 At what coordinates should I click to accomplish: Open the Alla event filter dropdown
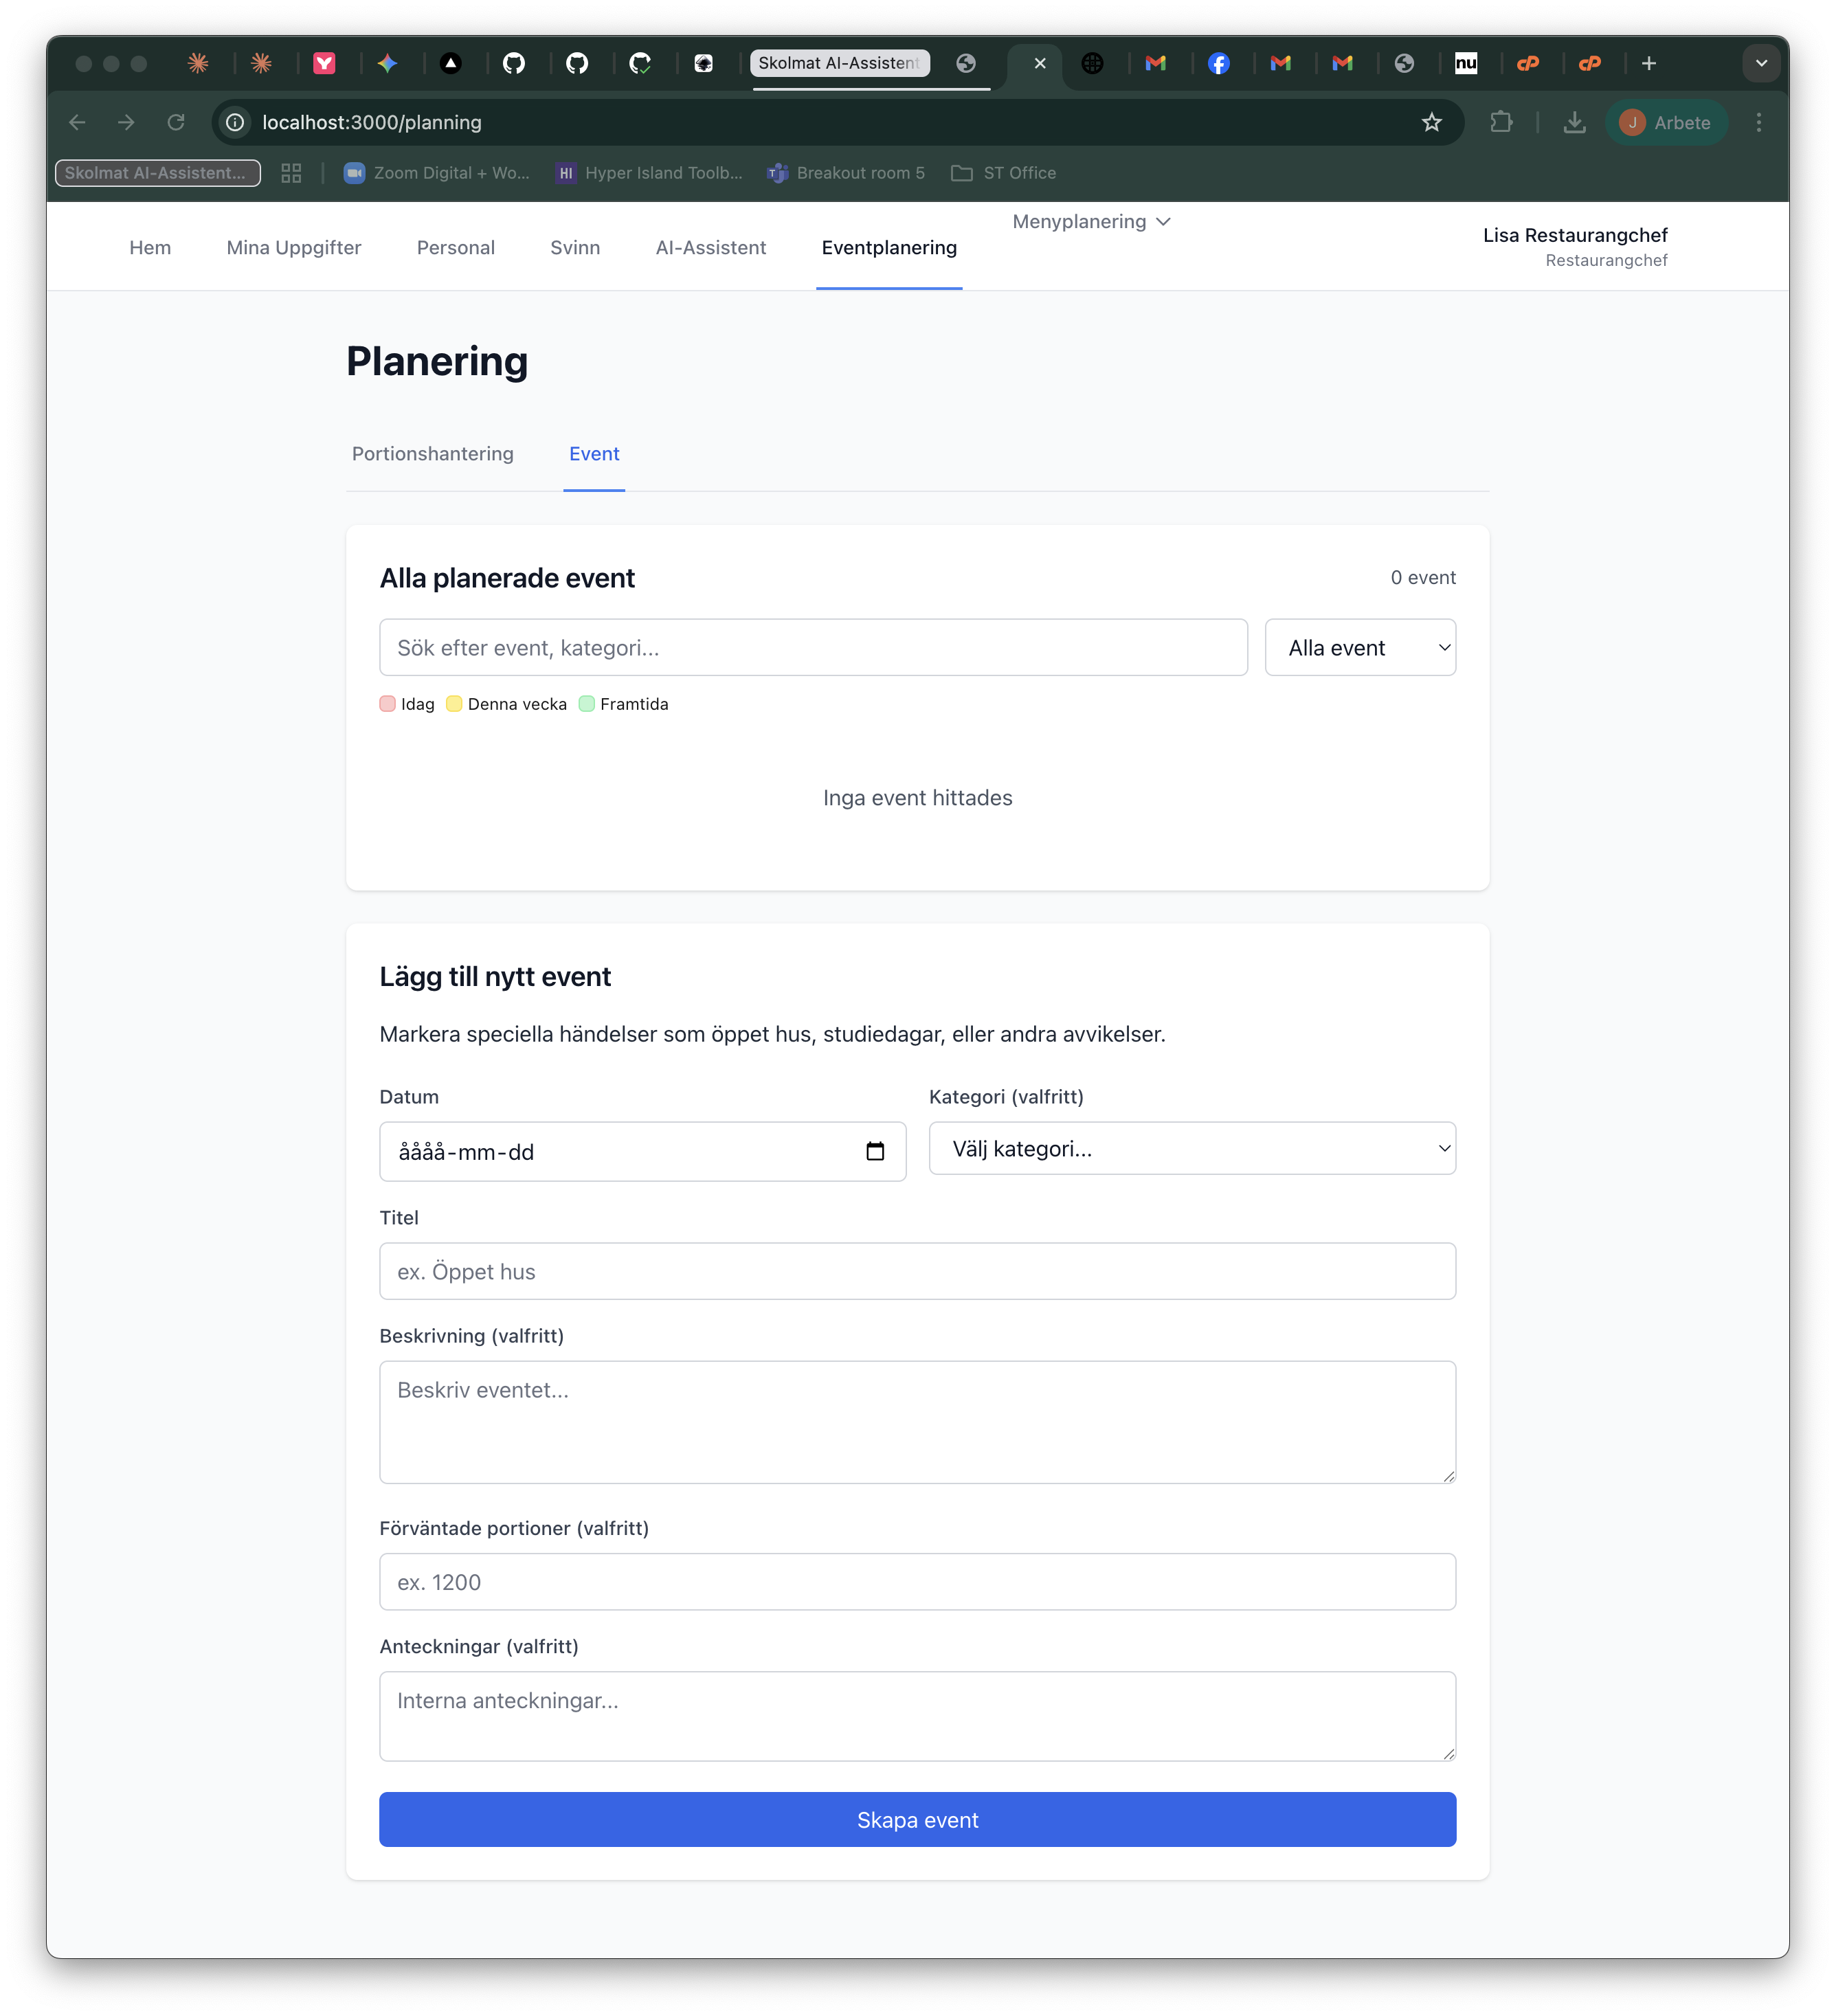[x=1359, y=648]
